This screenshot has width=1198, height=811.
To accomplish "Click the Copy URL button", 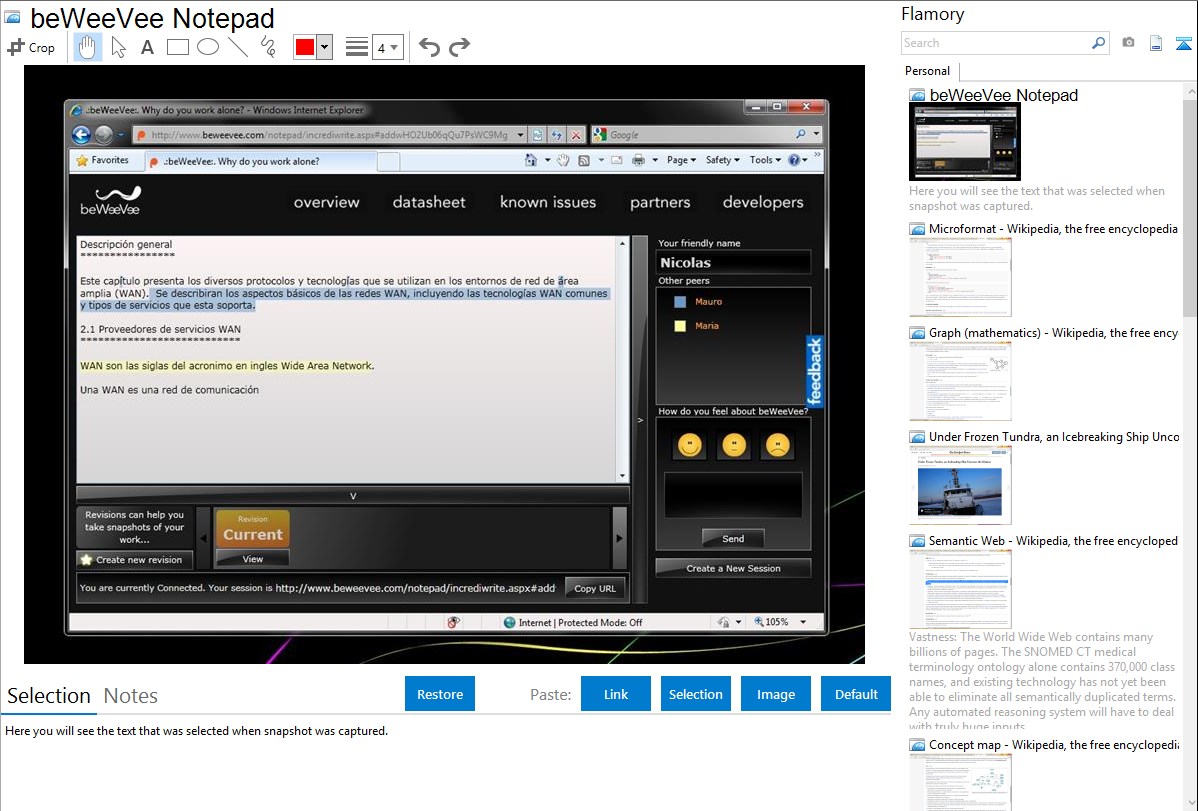I will pyautogui.click(x=594, y=589).
